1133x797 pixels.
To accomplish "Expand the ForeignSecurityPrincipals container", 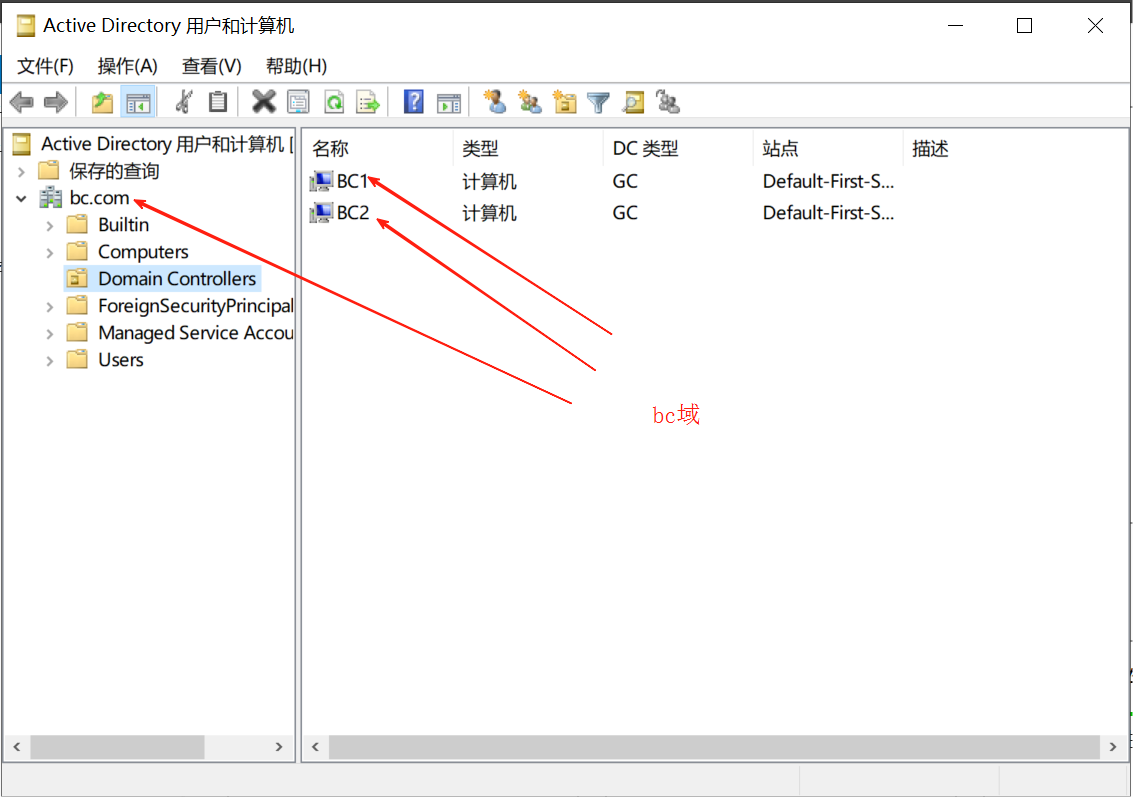I will [x=49, y=307].
